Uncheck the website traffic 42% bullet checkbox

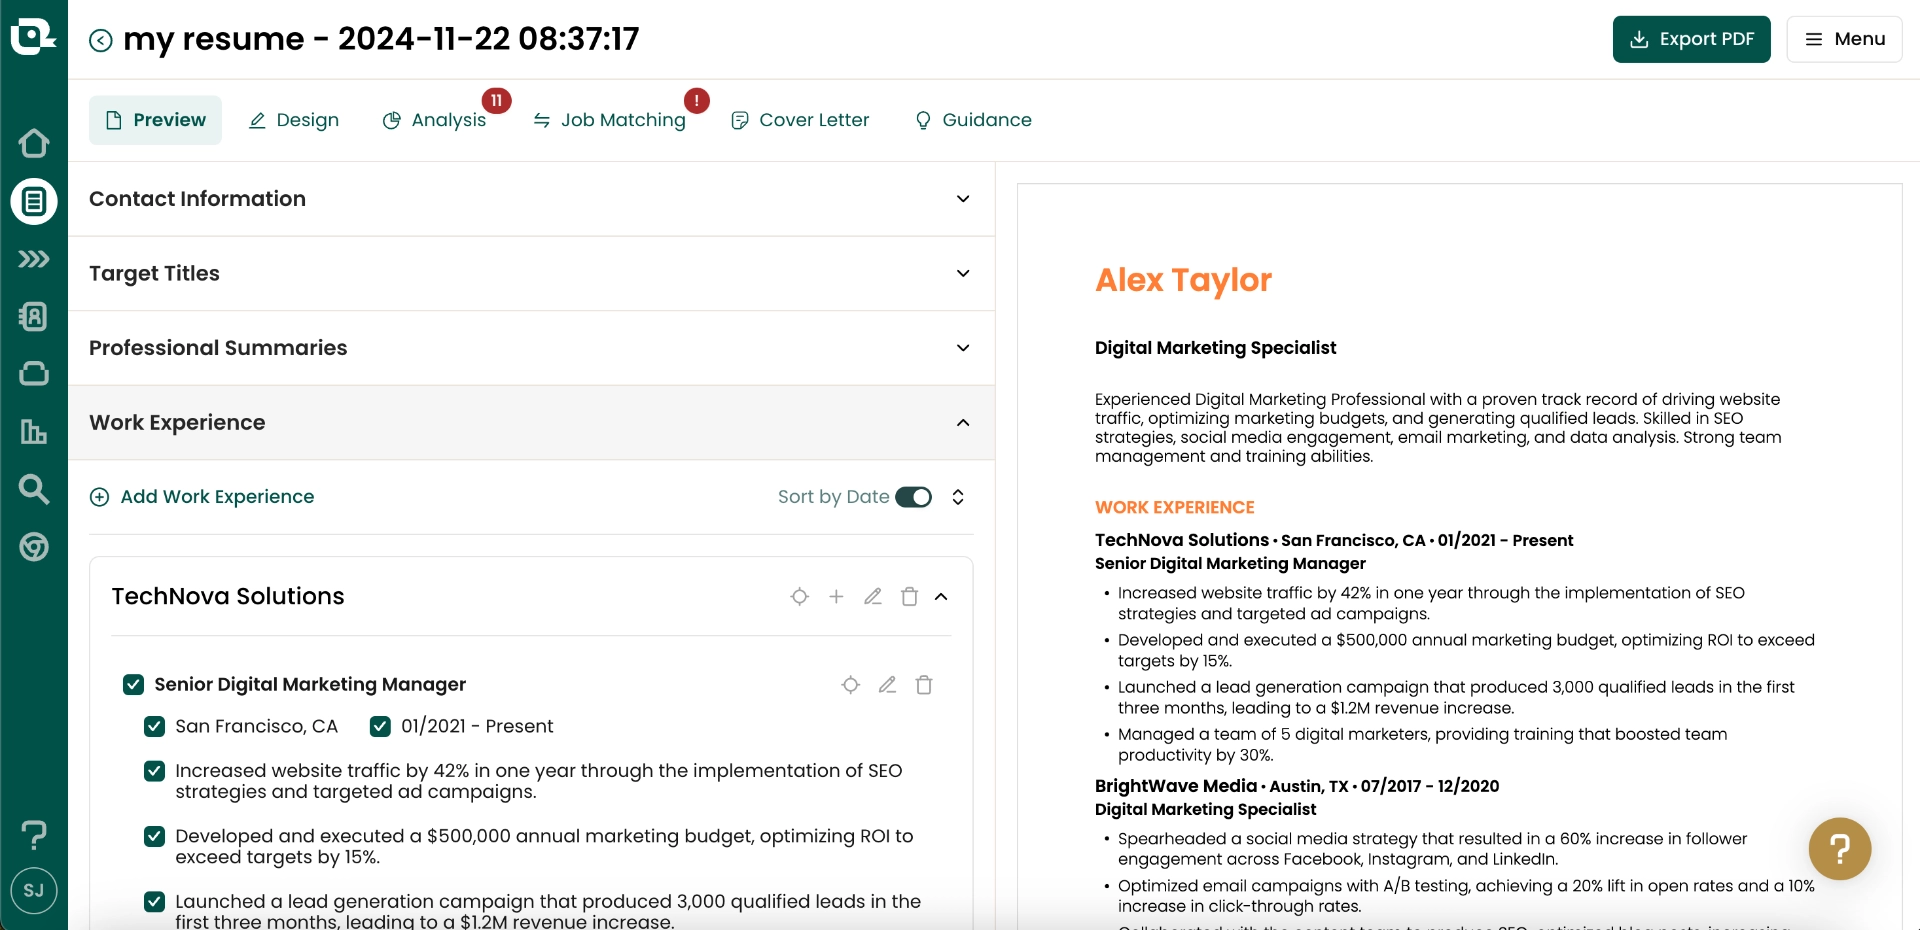pyautogui.click(x=154, y=771)
